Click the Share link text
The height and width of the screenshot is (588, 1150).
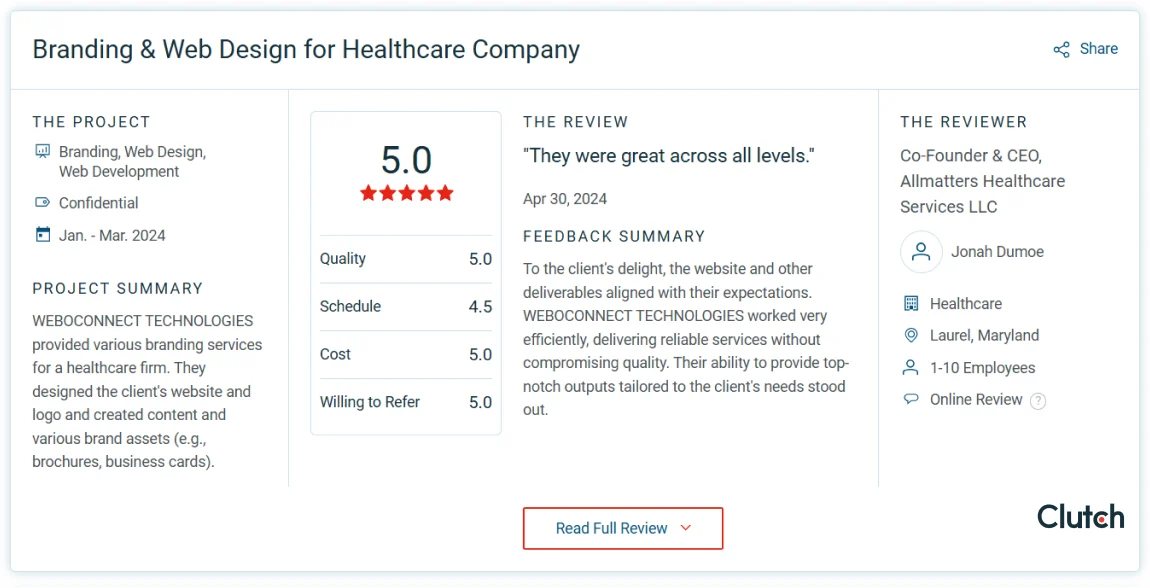[x=1099, y=49]
